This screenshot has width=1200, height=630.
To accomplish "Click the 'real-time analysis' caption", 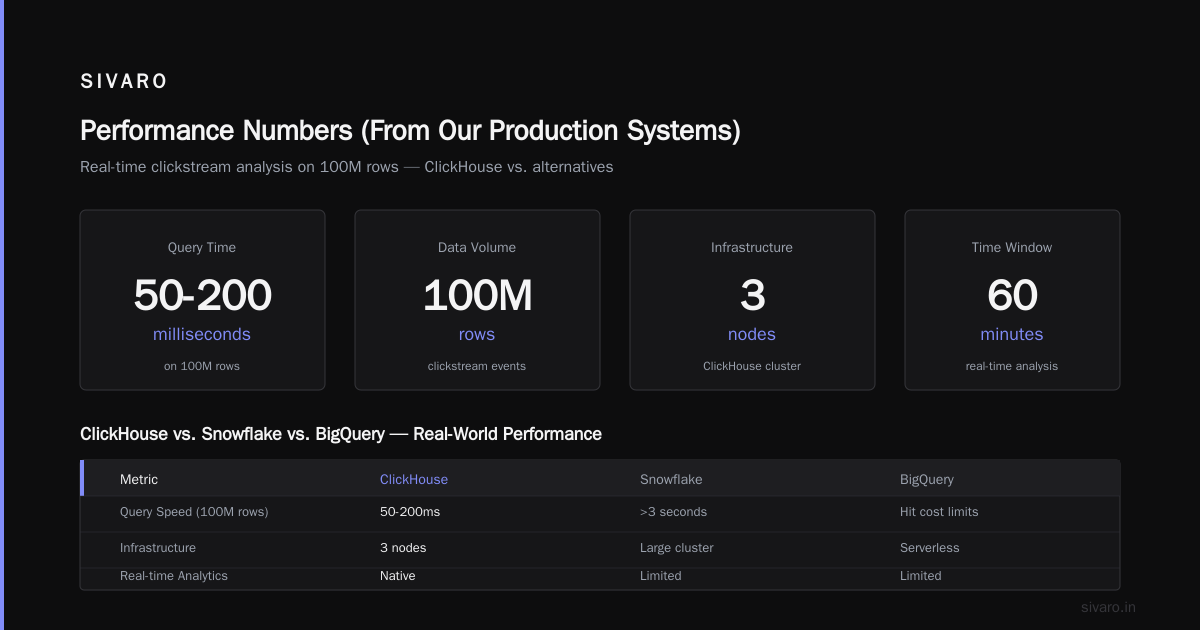I will (1012, 366).
